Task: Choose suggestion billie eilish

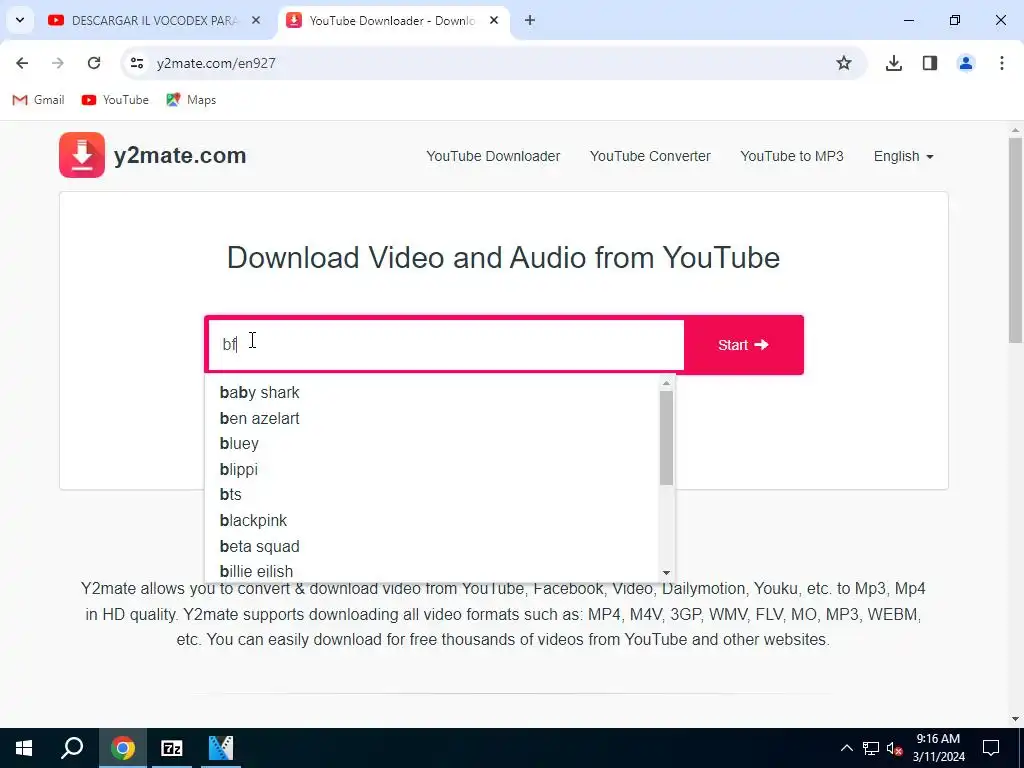Action: click(432, 571)
